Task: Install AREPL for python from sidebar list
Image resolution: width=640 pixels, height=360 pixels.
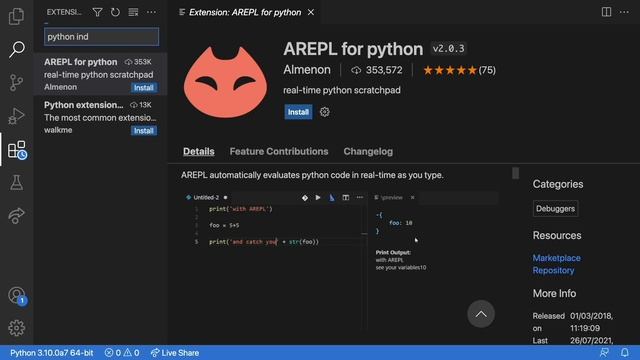Action: coord(144,88)
